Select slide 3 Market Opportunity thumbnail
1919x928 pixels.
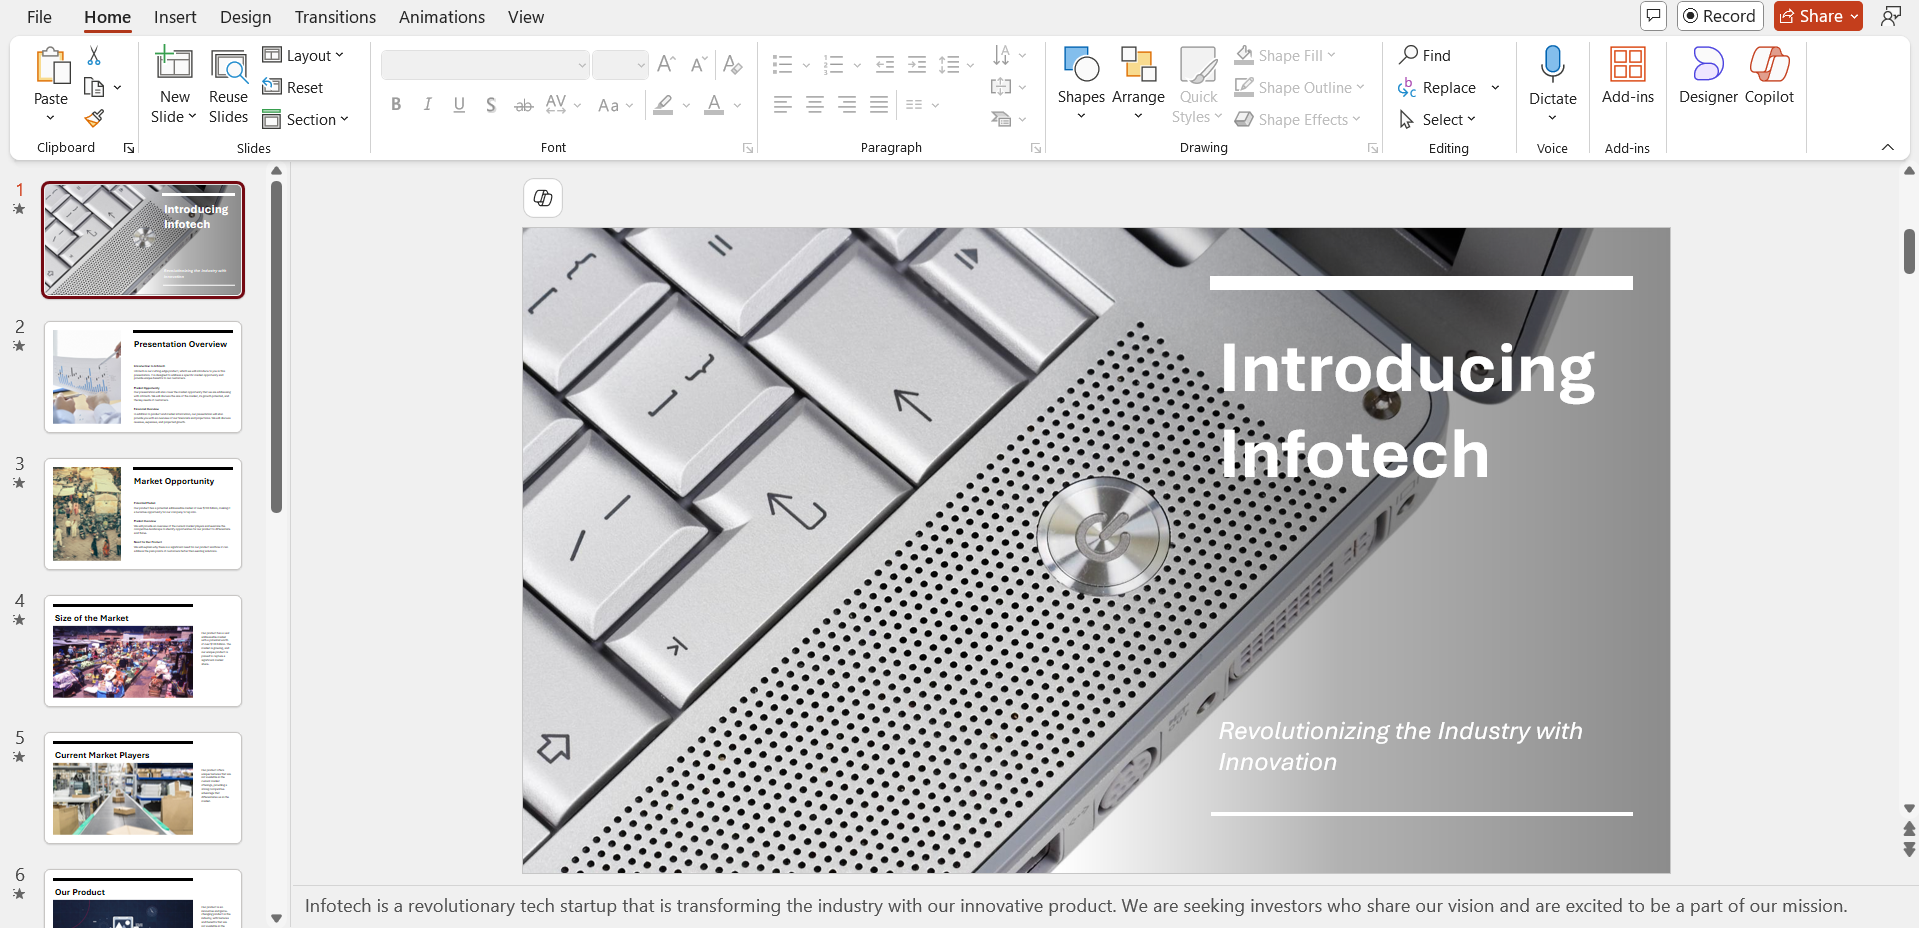(143, 514)
